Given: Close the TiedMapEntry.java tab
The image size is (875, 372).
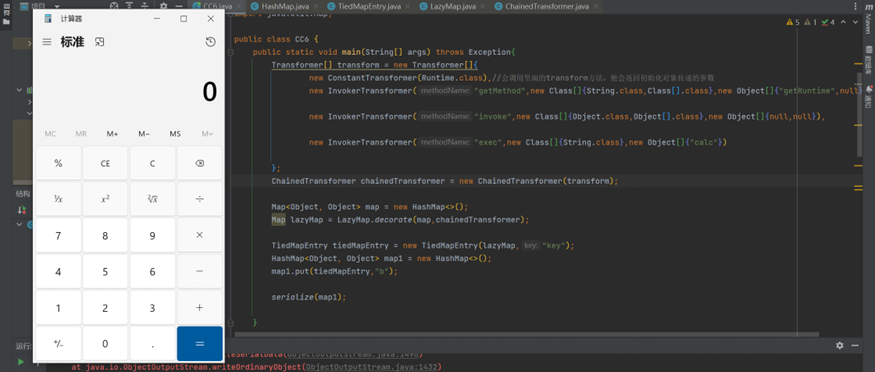Looking at the screenshot, I should click(x=408, y=7).
